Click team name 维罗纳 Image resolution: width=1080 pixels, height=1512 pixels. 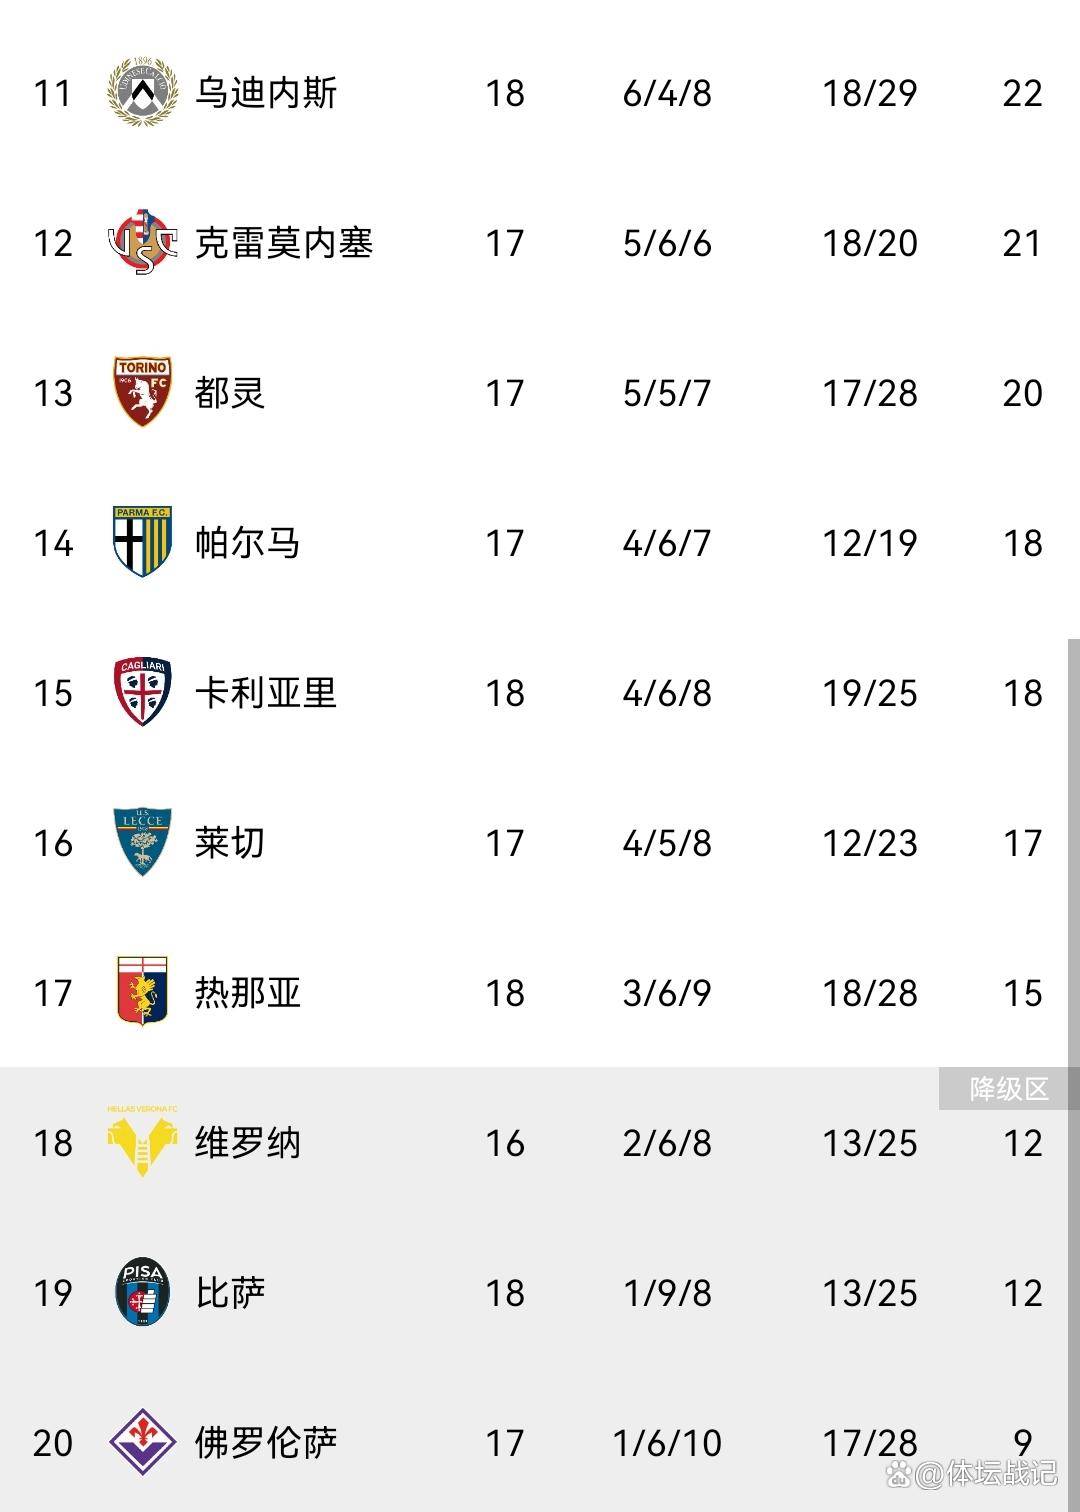tap(247, 1143)
